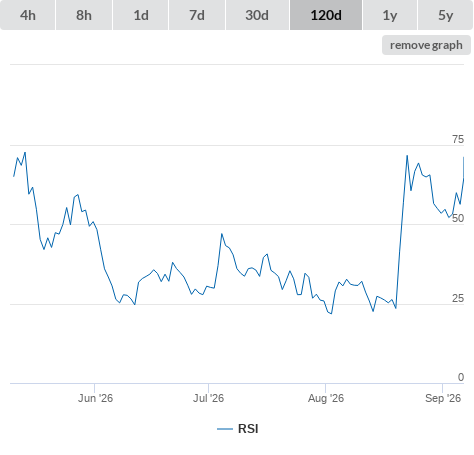Click the 25 level gridline label
474x455 pixels.
tap(458, 298)
